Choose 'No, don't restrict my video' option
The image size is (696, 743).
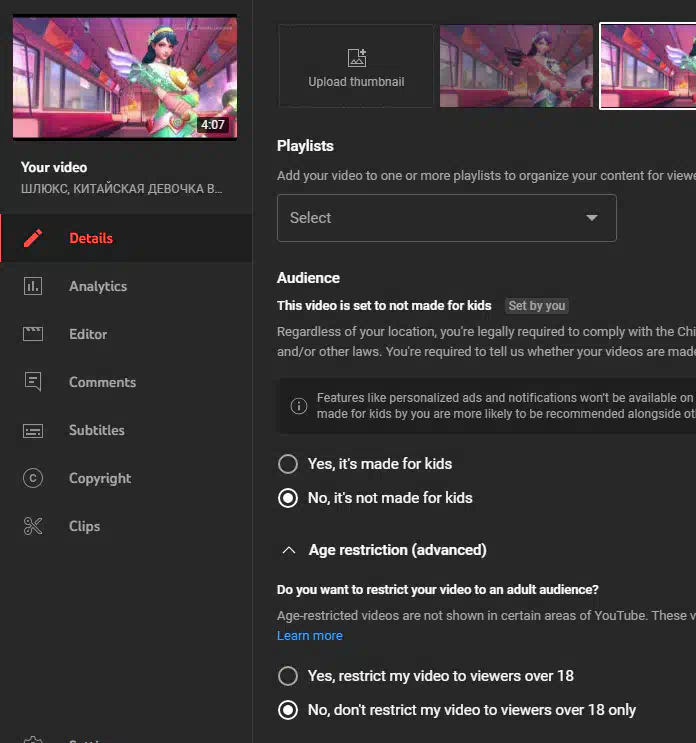coord(288,710)
